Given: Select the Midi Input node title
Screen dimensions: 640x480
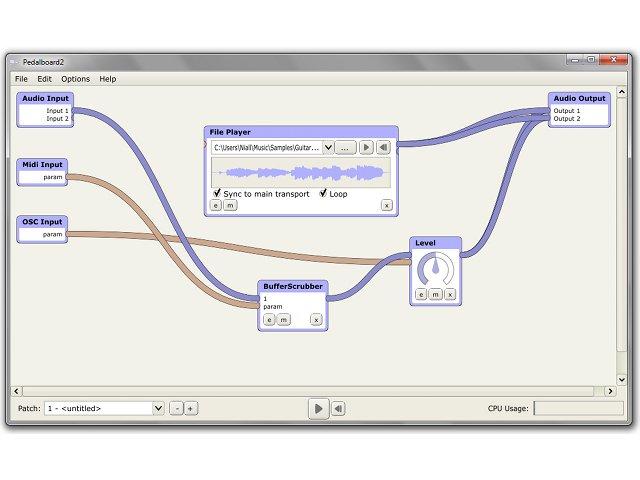Looking at the screenshot, I should click(x=42, y=164).
